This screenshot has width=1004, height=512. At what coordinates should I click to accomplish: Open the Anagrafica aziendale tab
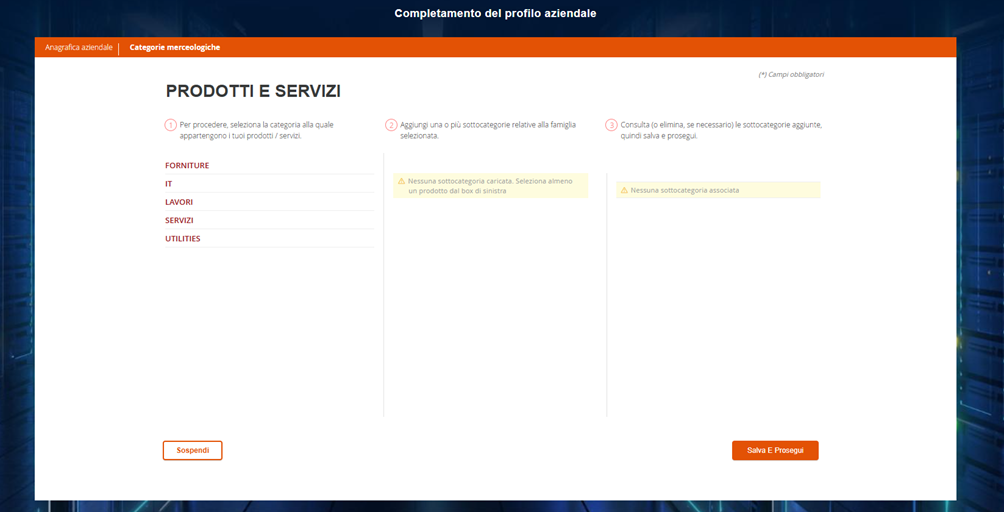(x=79, y=47)
